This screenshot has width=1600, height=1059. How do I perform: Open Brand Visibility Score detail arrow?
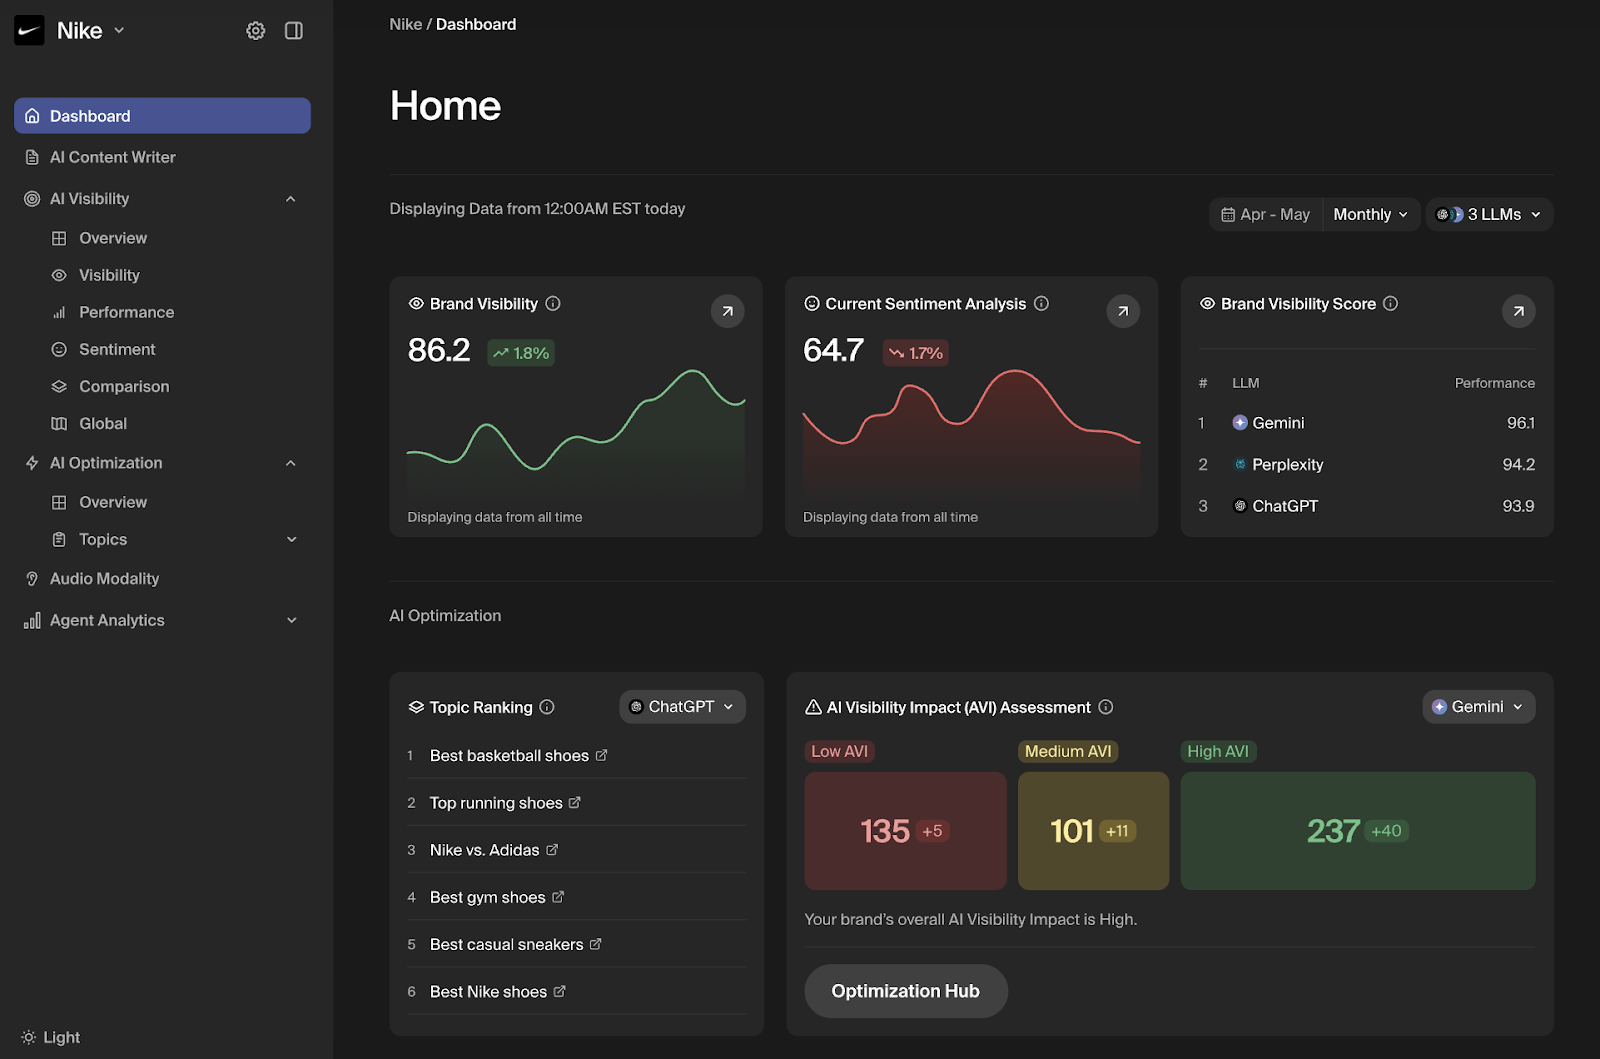click(1518, 311)
